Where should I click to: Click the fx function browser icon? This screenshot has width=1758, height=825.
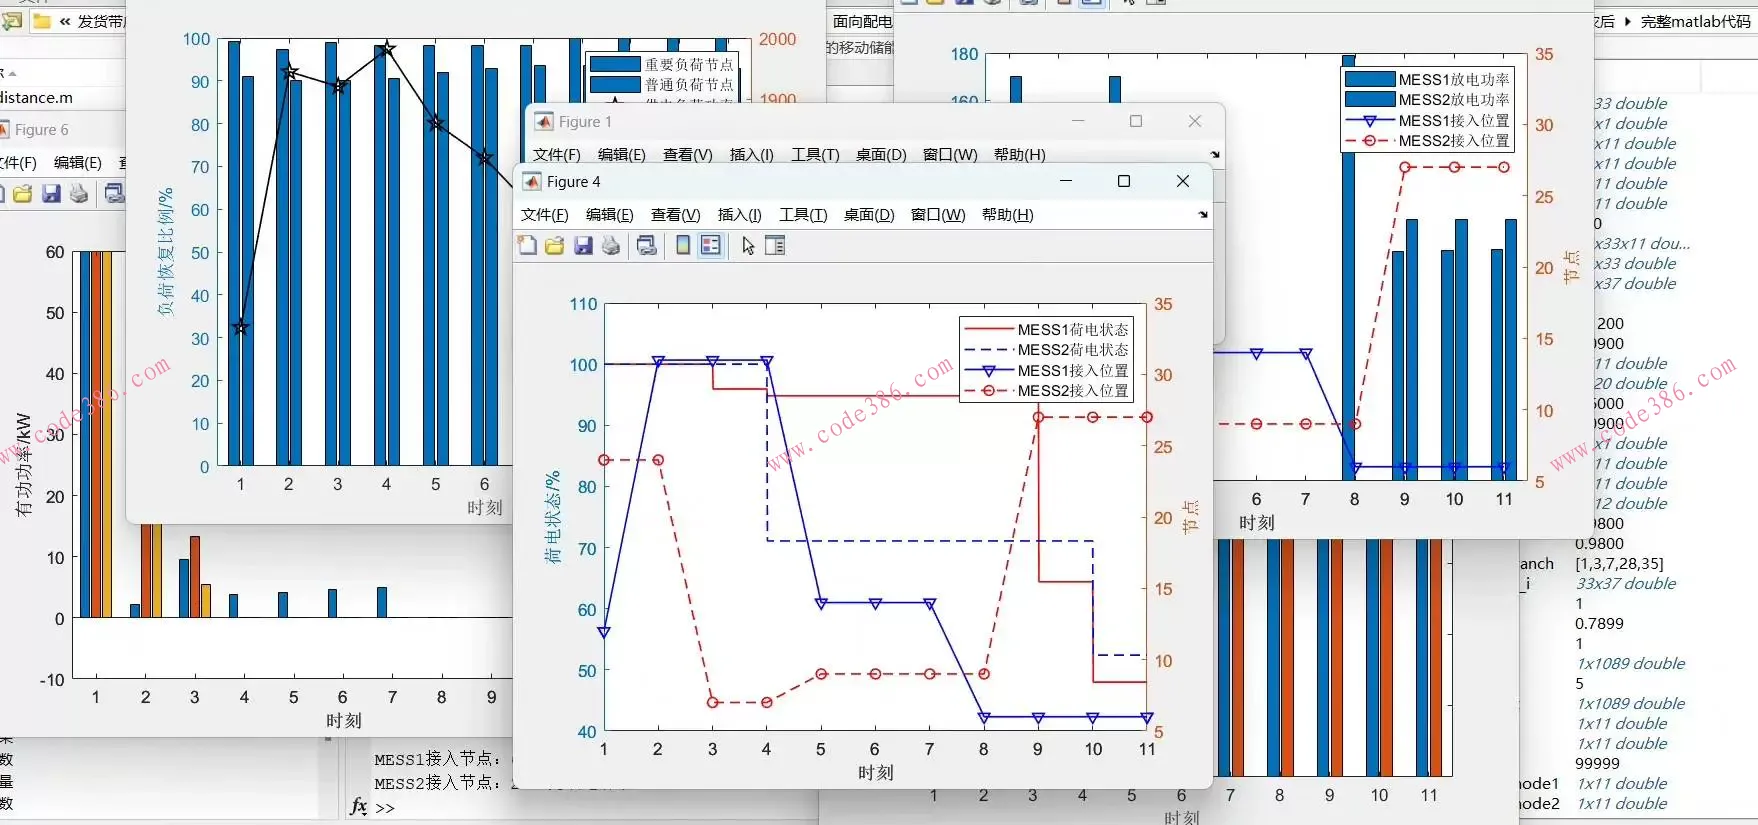[x=359, y=806]
